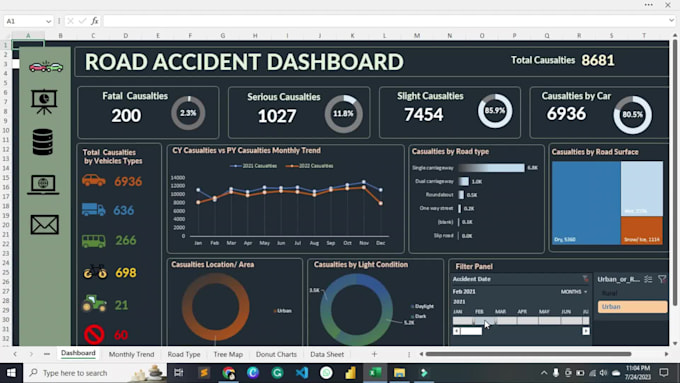This screenshot has width=680, height=383.
Task: Open Power BI from taskbar
Action: 350,373
